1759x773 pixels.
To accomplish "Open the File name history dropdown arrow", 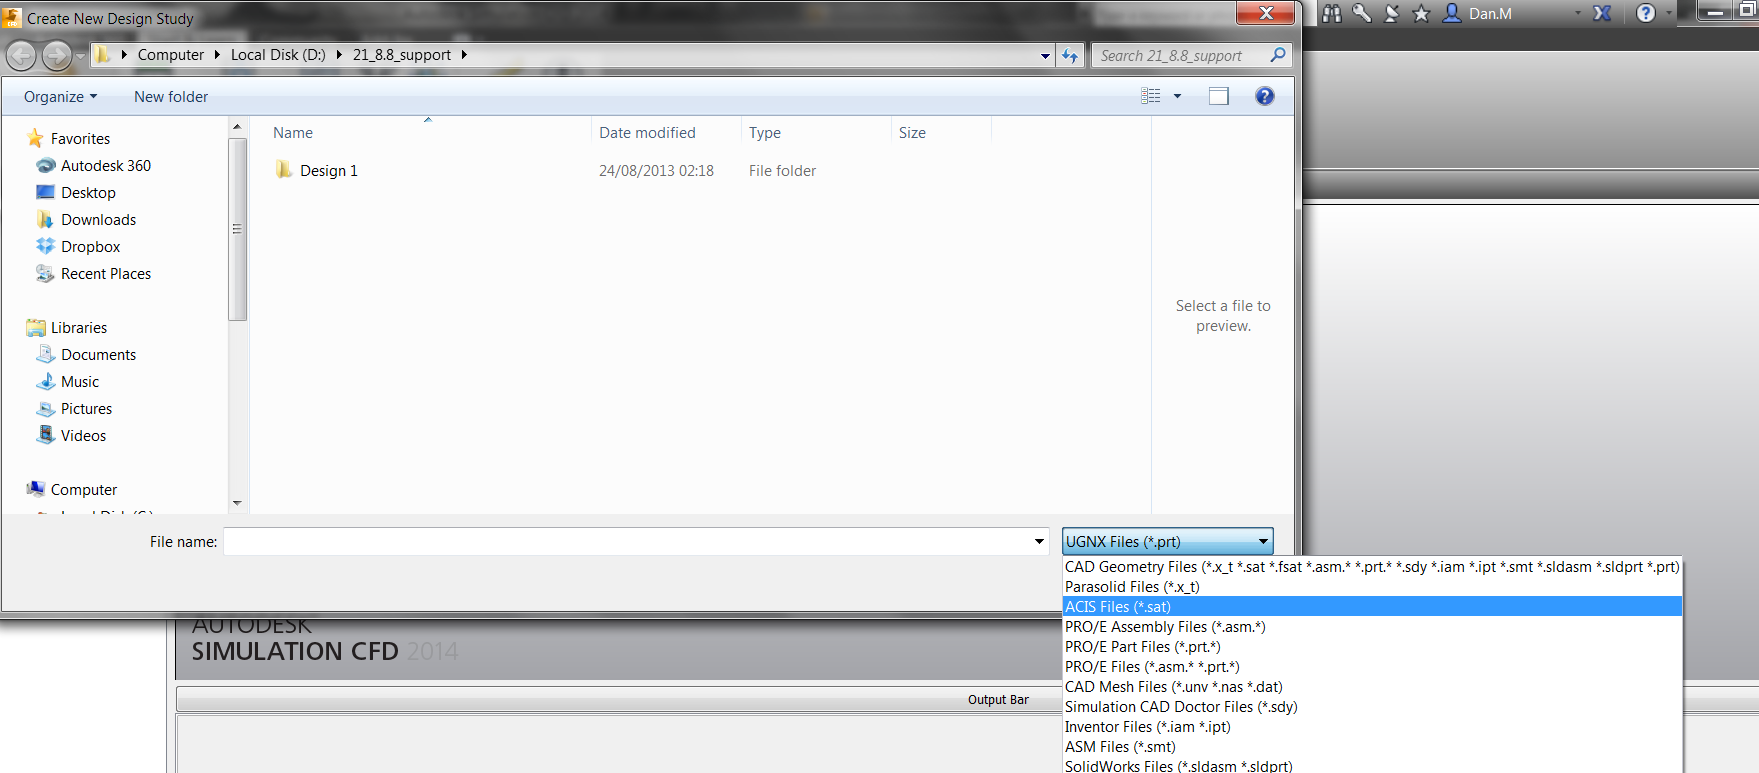I will pos(1039,541).
